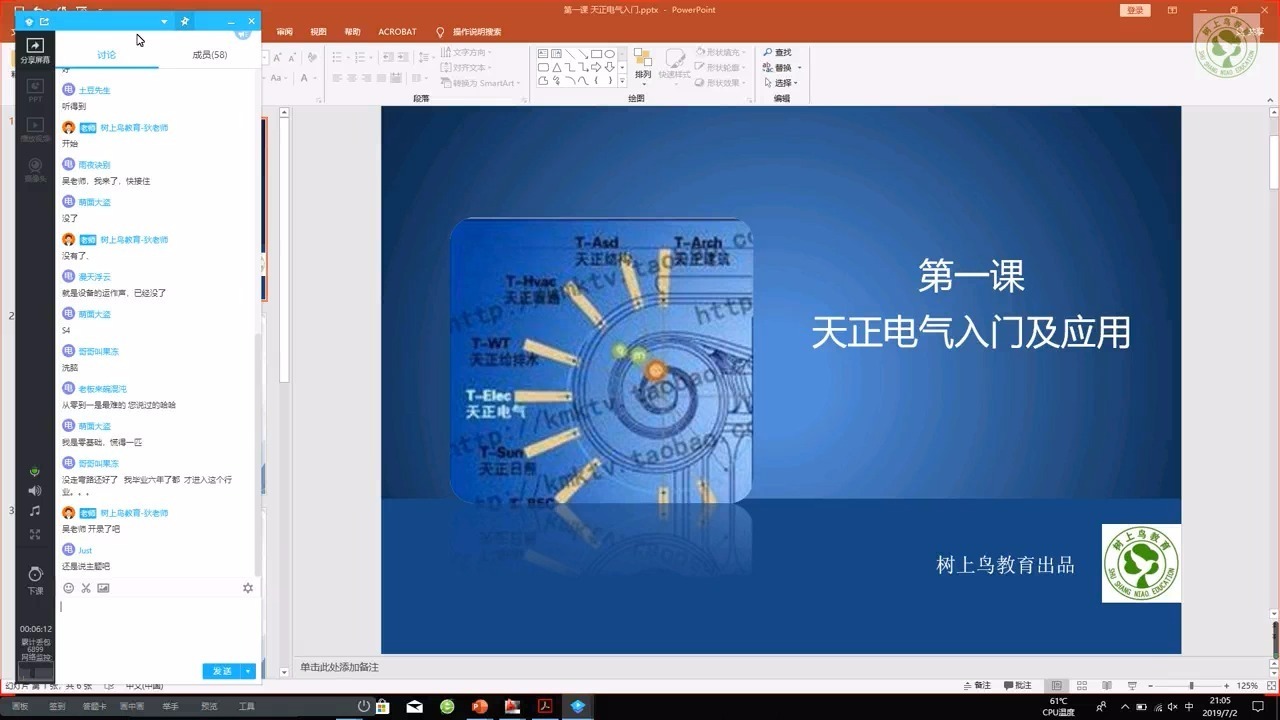Click the 125% zoom level
The height and width of the screenshot is (720, 1280).
click(1247, 686)
